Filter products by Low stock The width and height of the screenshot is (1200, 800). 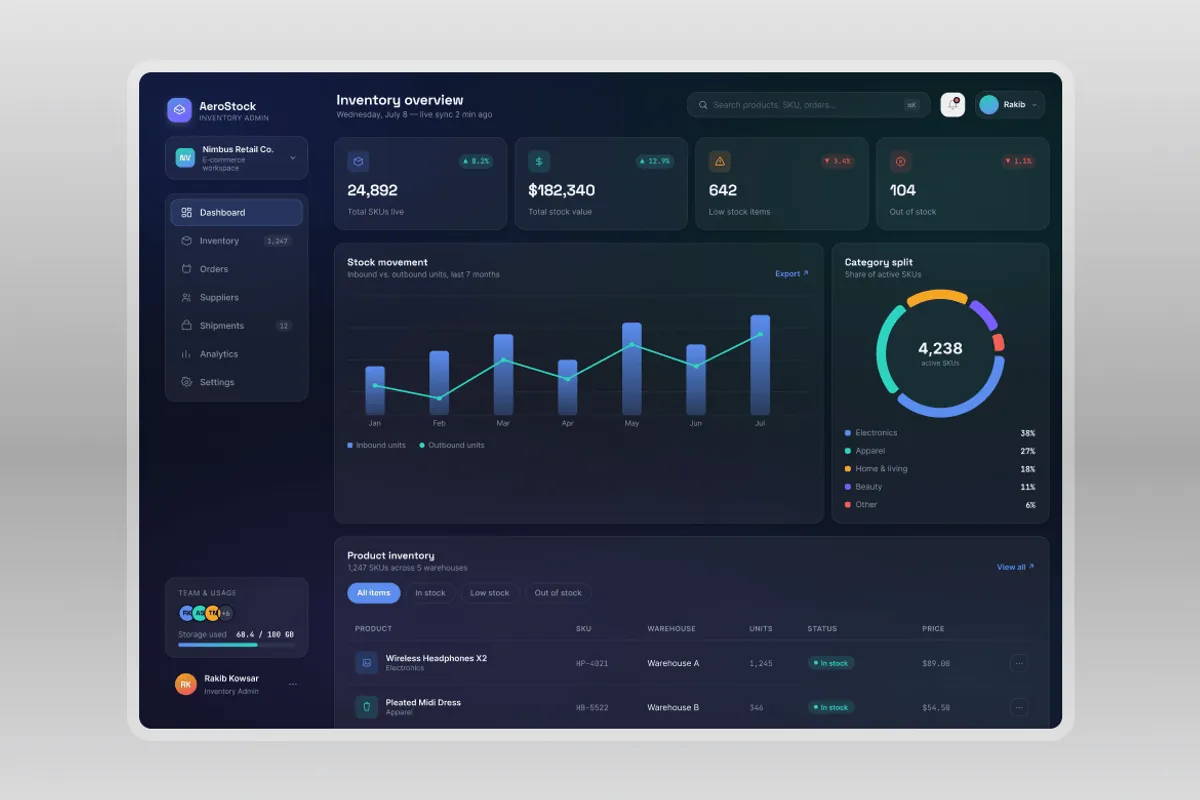[x=490, y=593]
